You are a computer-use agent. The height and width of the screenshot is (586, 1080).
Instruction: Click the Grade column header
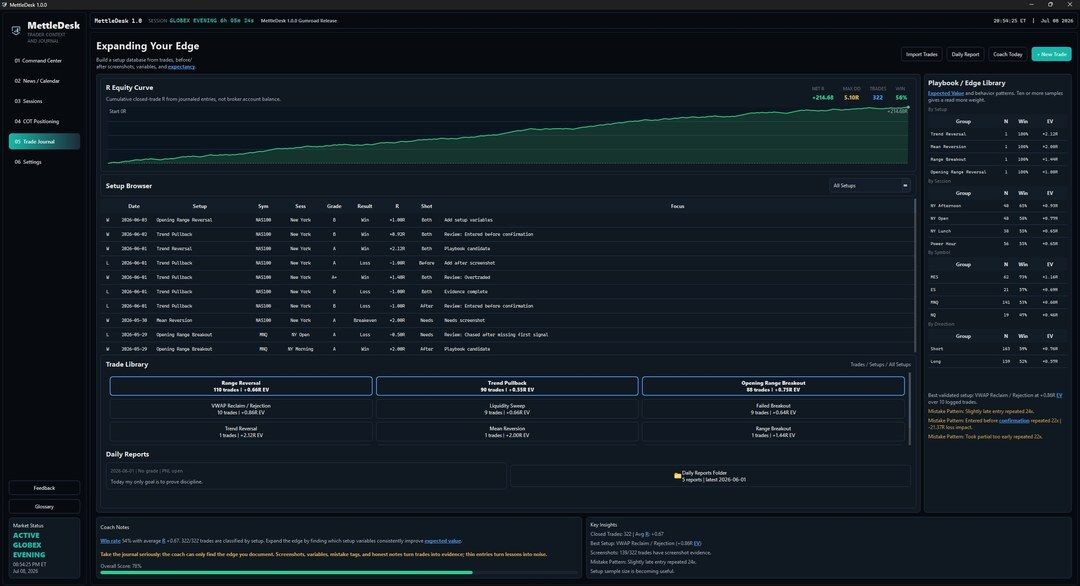pos(334,206)
